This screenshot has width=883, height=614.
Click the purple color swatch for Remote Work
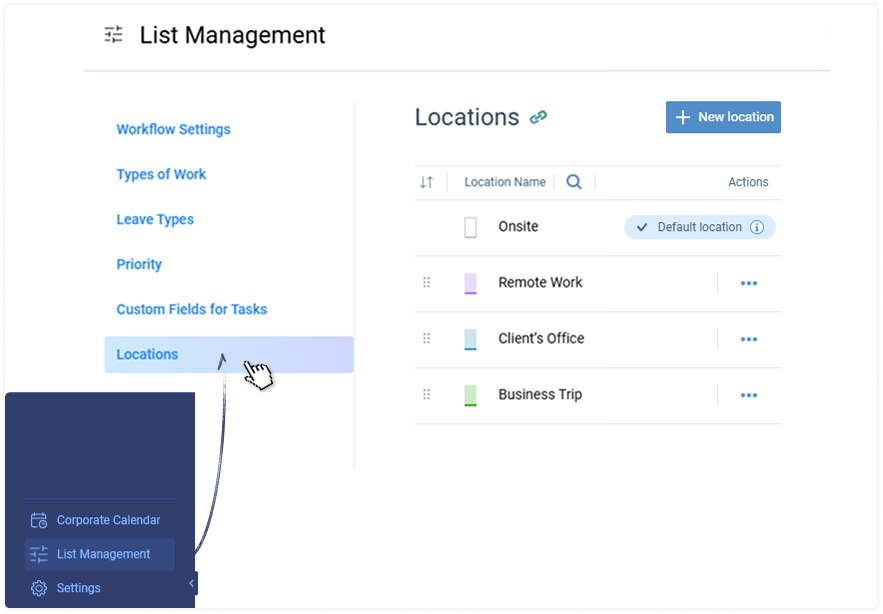[470, 283]
